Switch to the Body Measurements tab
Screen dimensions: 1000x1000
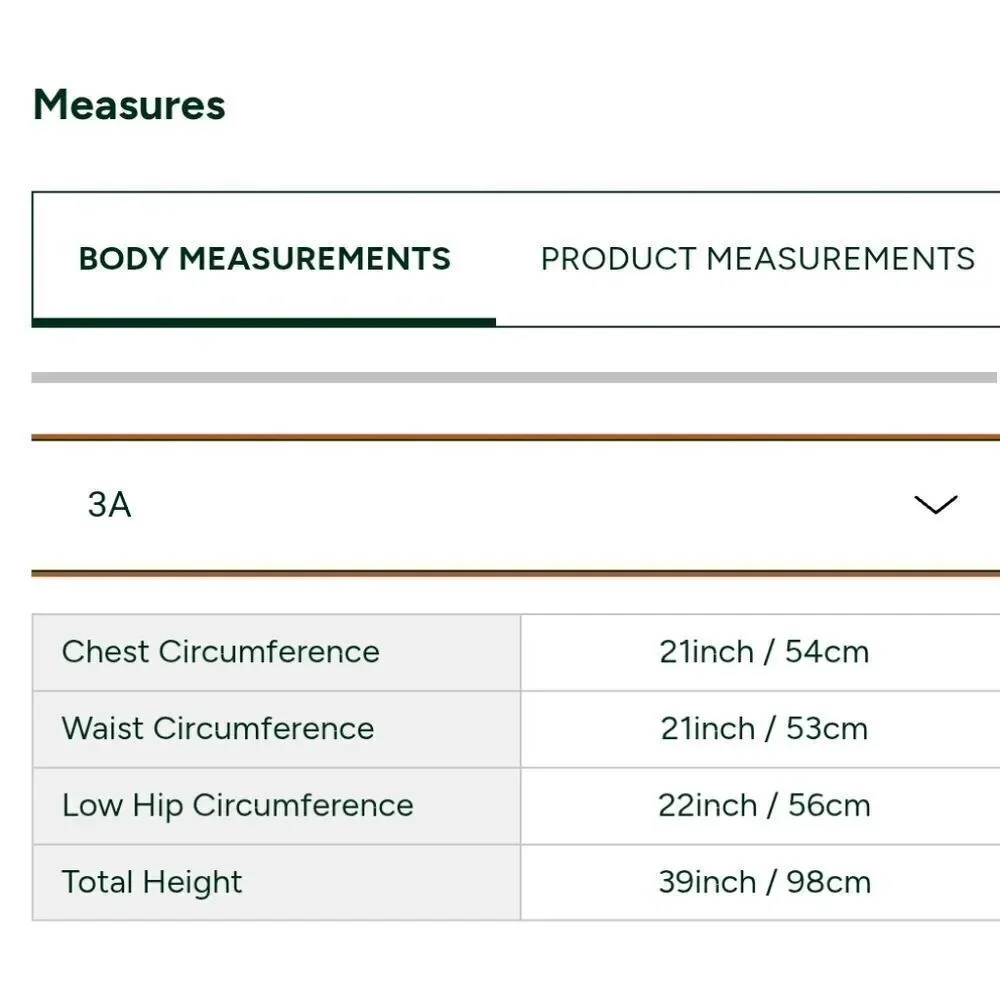(x=264, y=259)
